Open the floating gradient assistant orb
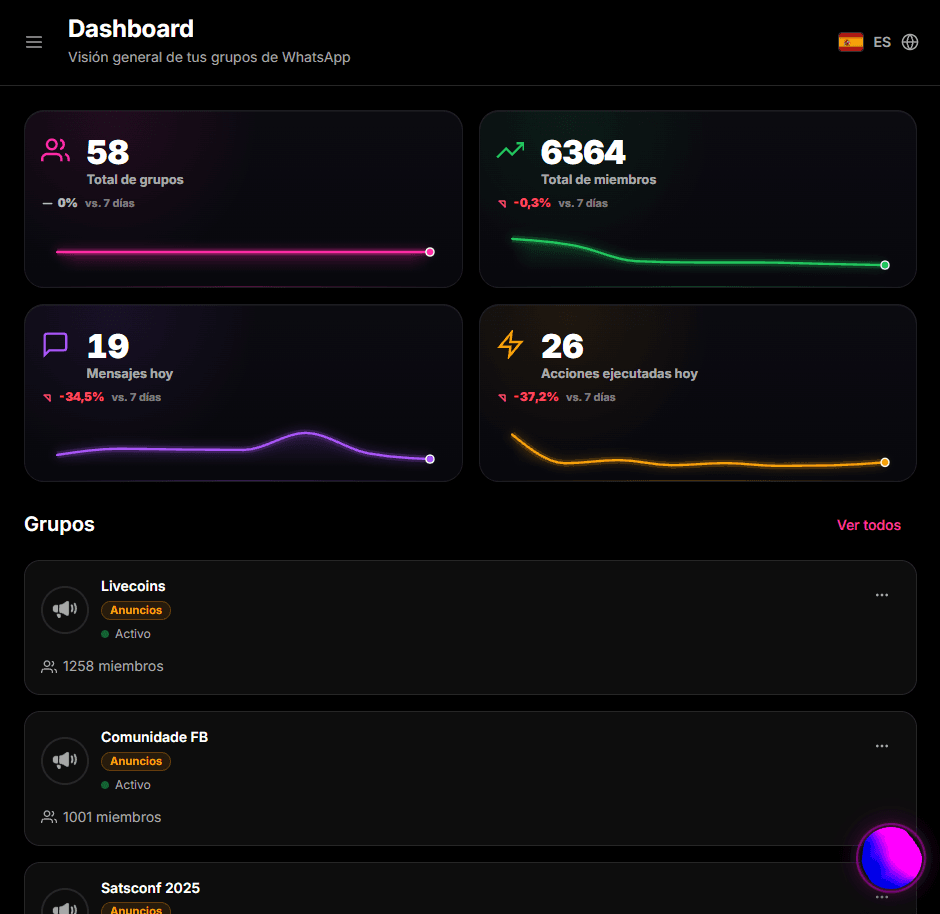The image size is (940, 914). [891, 858]
